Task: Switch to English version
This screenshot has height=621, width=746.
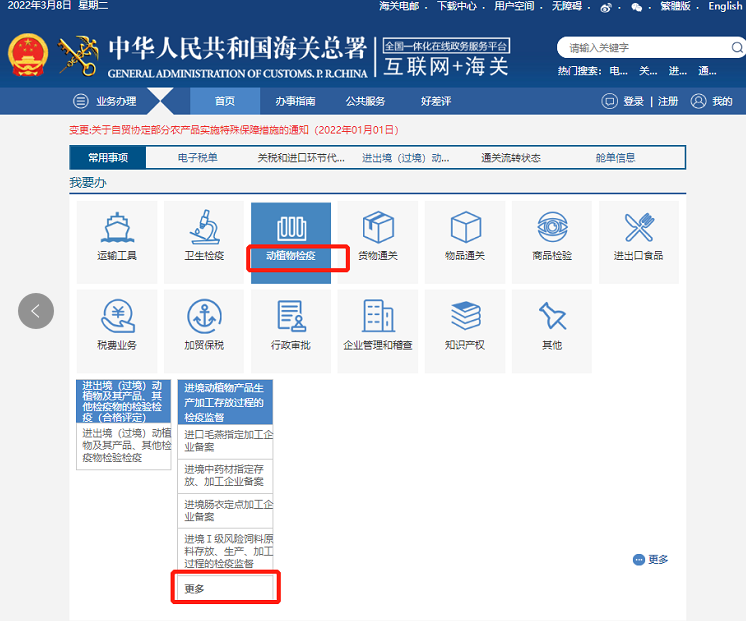Action: [725, 6]
